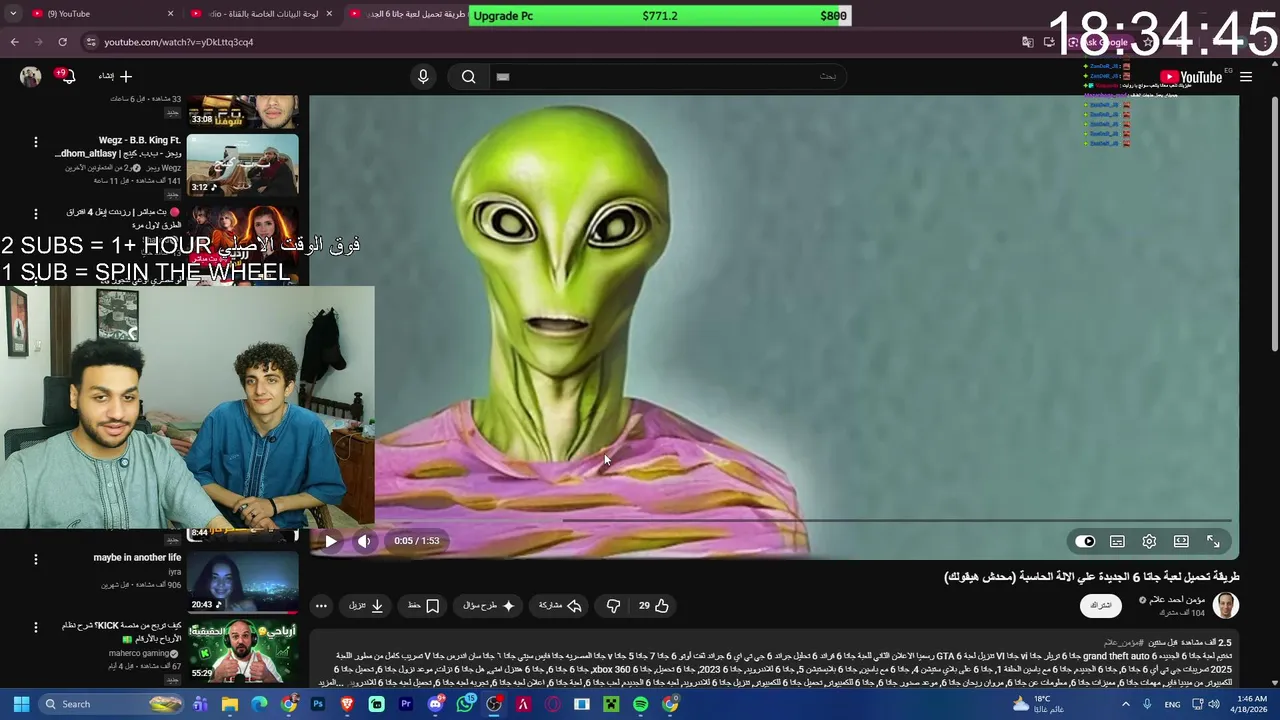
Task: Open the Wegz - B.B. King video thumbnail
Action: pos(242,164)
